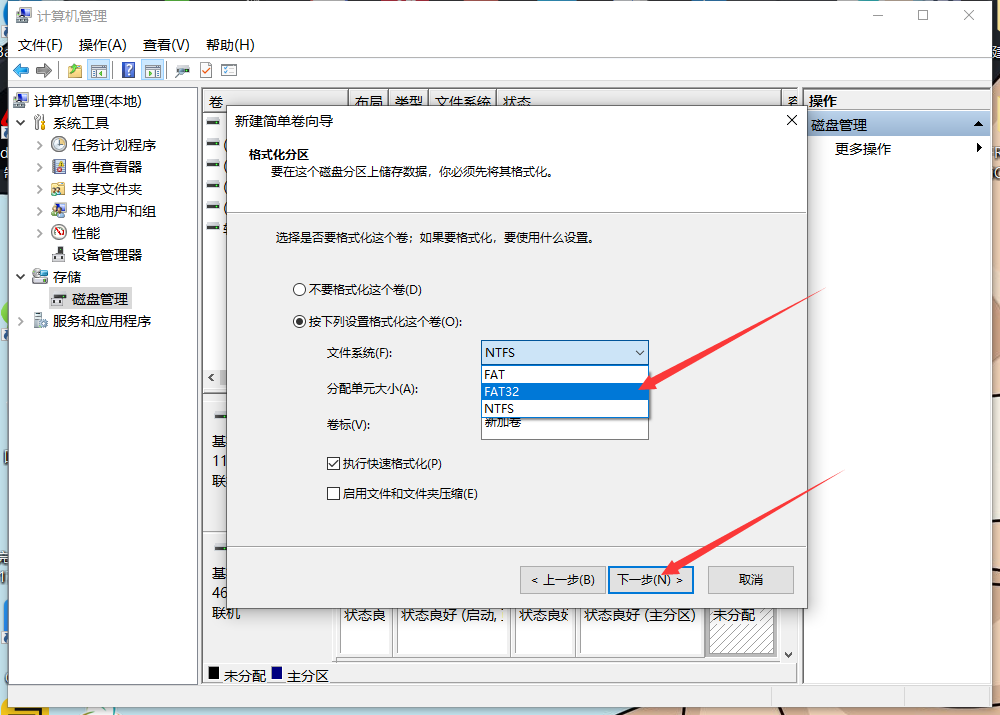Click the 状态良好 (启动 partition block
The image size is (1000, 715).
coord(453,631)
